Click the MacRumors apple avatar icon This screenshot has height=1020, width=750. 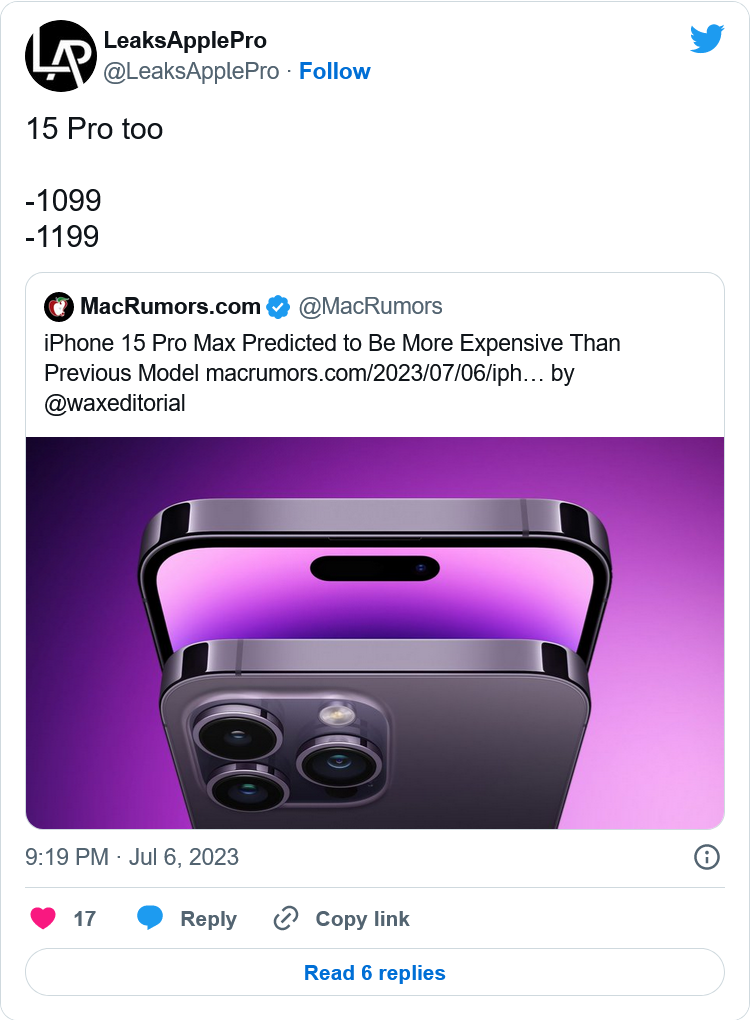click(x=59, y=306)
